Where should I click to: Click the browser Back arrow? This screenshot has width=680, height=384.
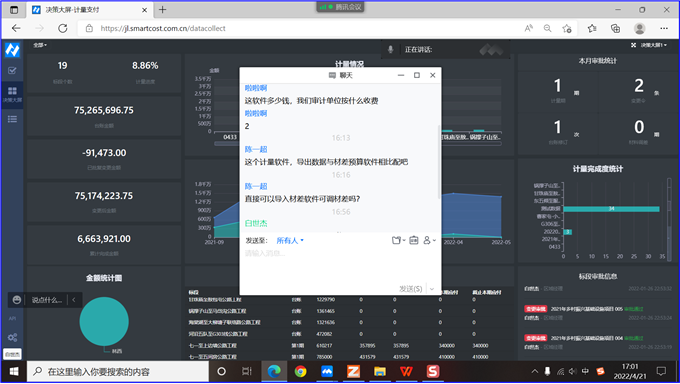point(16,28)
